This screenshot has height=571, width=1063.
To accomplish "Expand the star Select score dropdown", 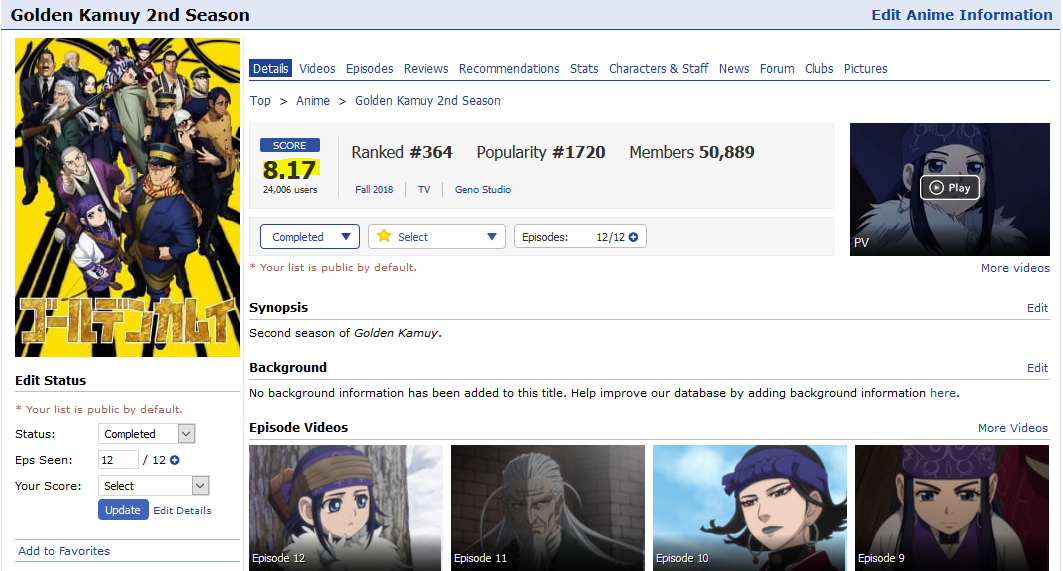I will (x=437, y=237).
